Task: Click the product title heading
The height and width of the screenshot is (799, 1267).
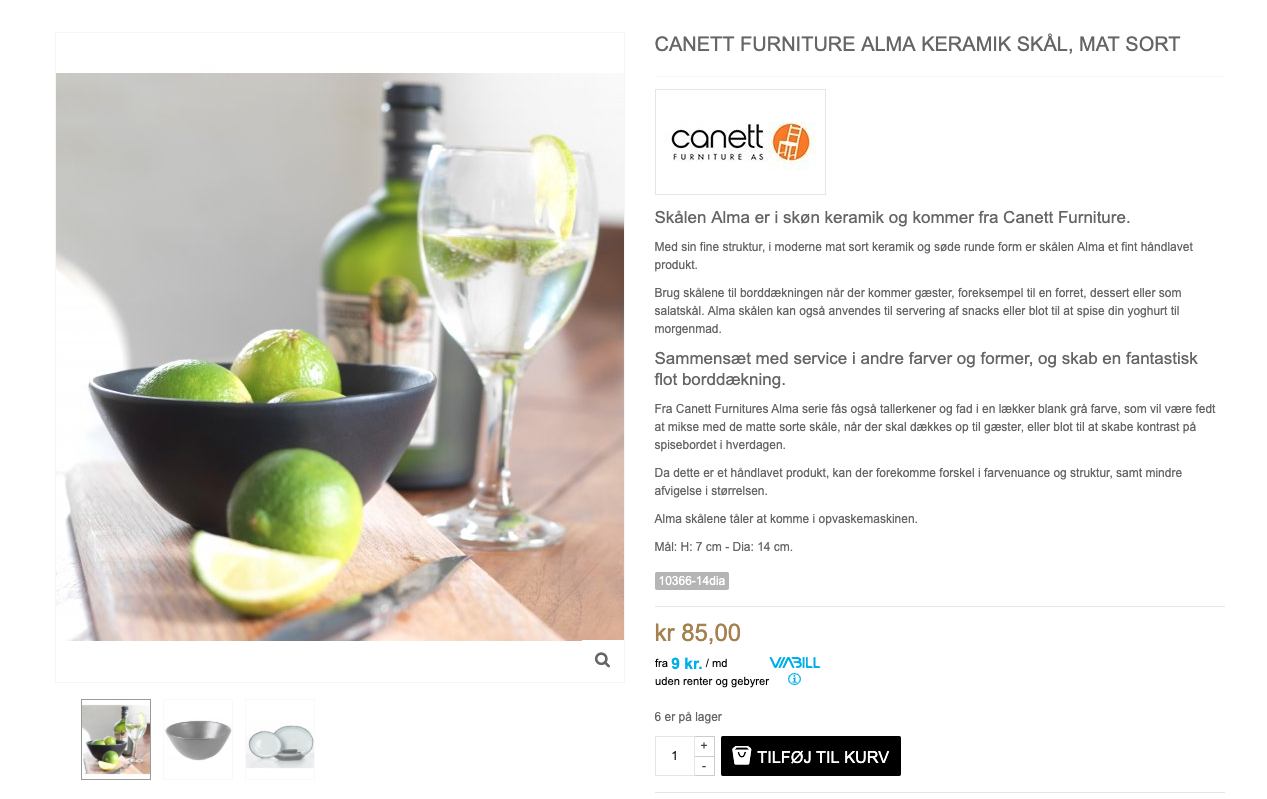Action: click(x=917, y=44)
